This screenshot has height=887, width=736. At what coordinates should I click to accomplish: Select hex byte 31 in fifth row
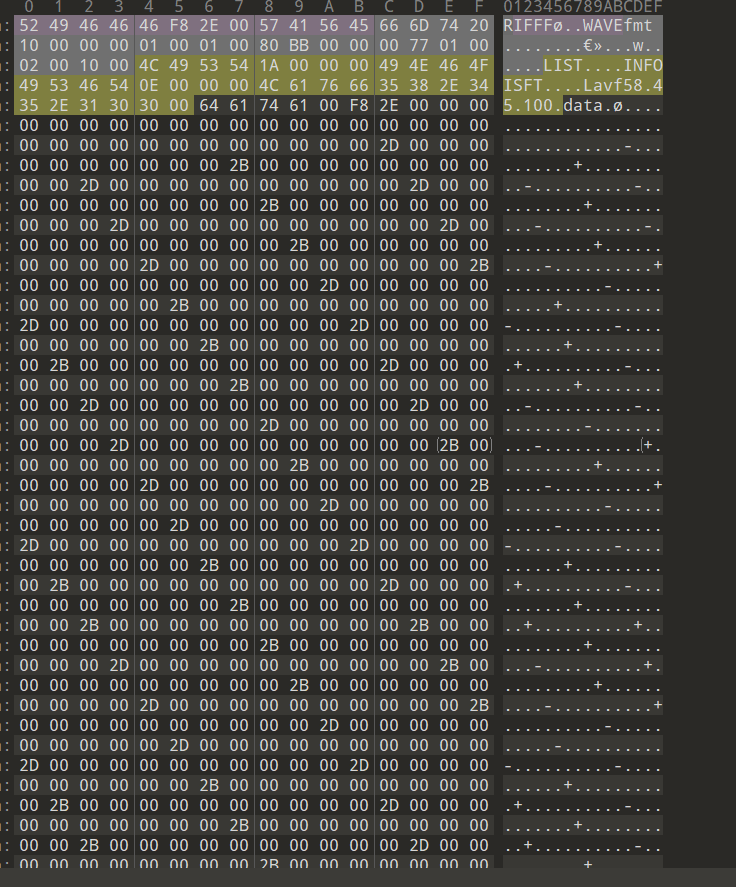88,105
